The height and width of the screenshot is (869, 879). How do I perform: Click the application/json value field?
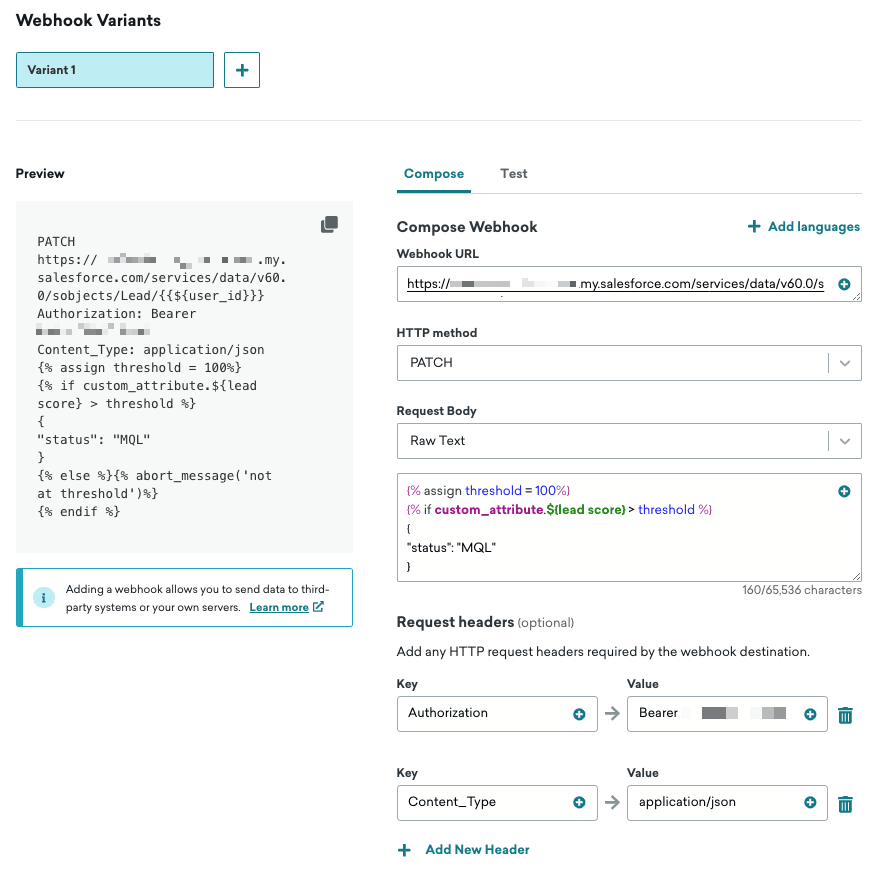pyautogui.click(x=727, y=803)
